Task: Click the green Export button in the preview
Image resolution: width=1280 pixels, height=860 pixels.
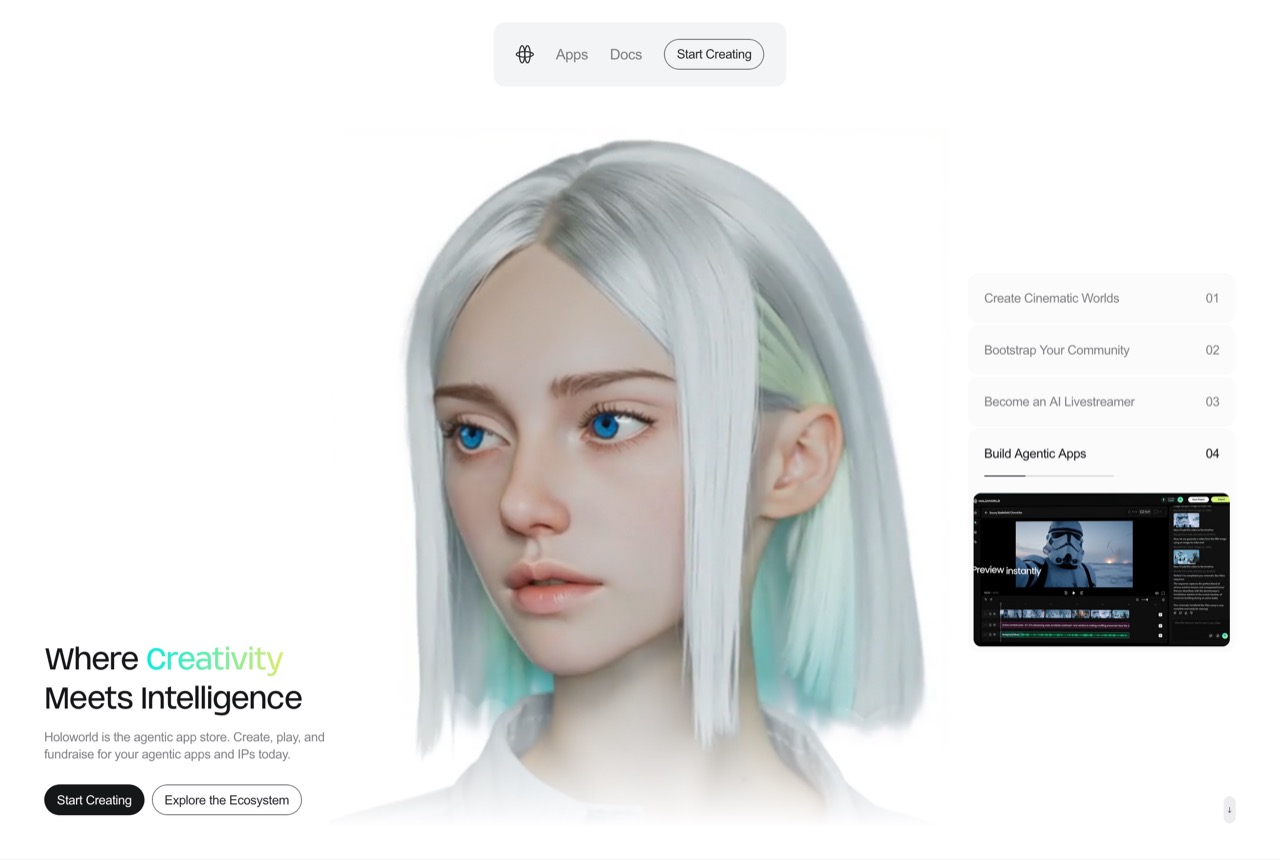Action: 1219,499
